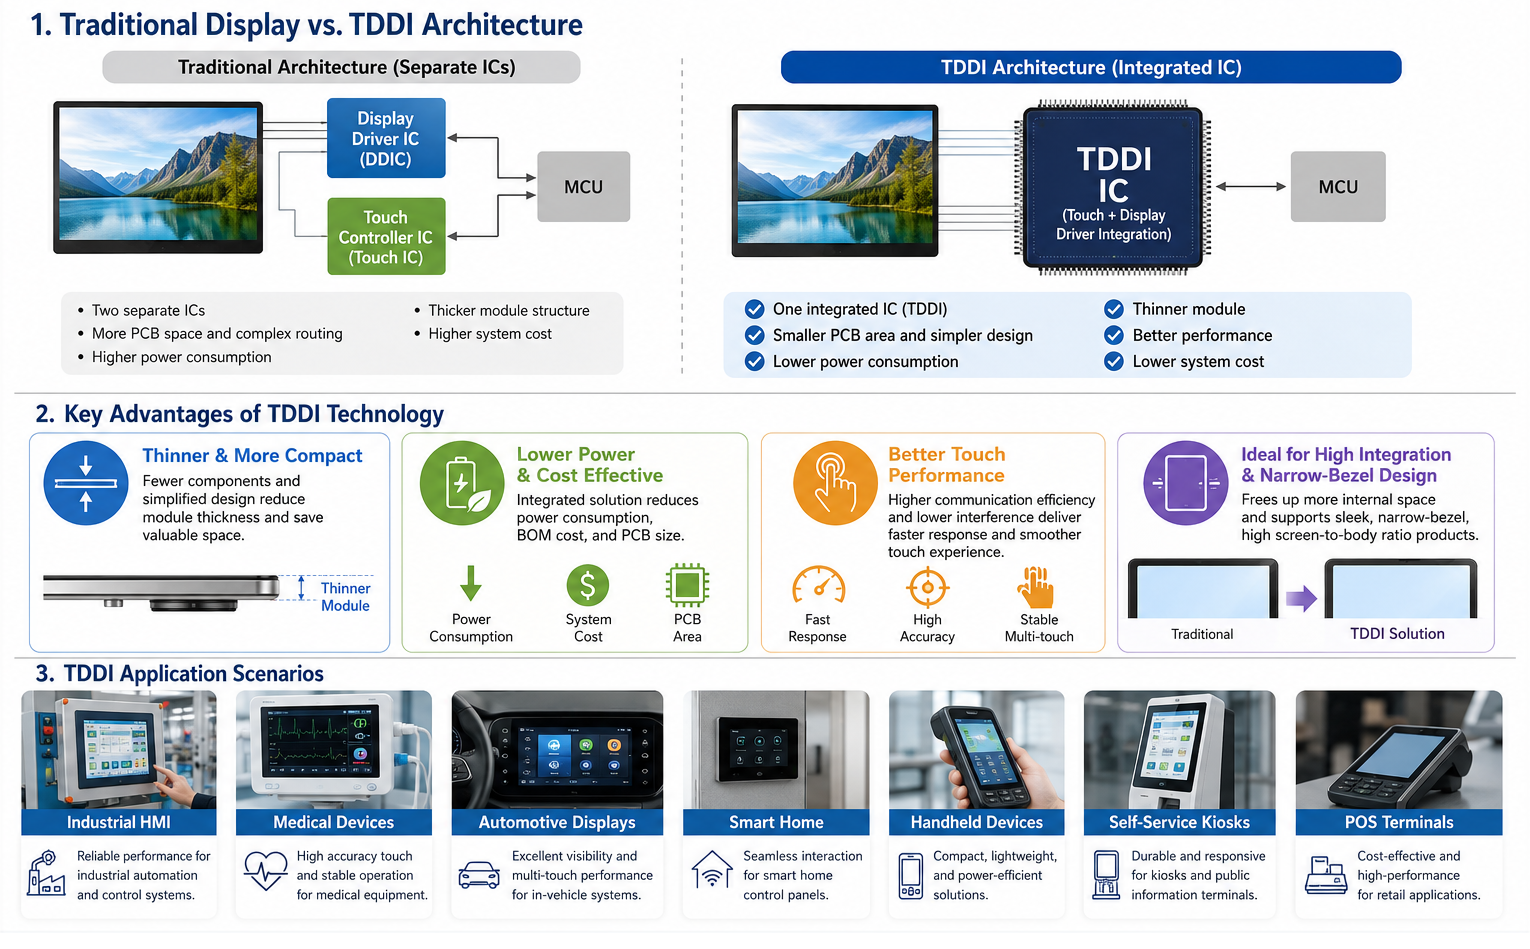1530x949 pixels.
Task: Click the checkmark beside Better performance
Action: coord(1114,335)
